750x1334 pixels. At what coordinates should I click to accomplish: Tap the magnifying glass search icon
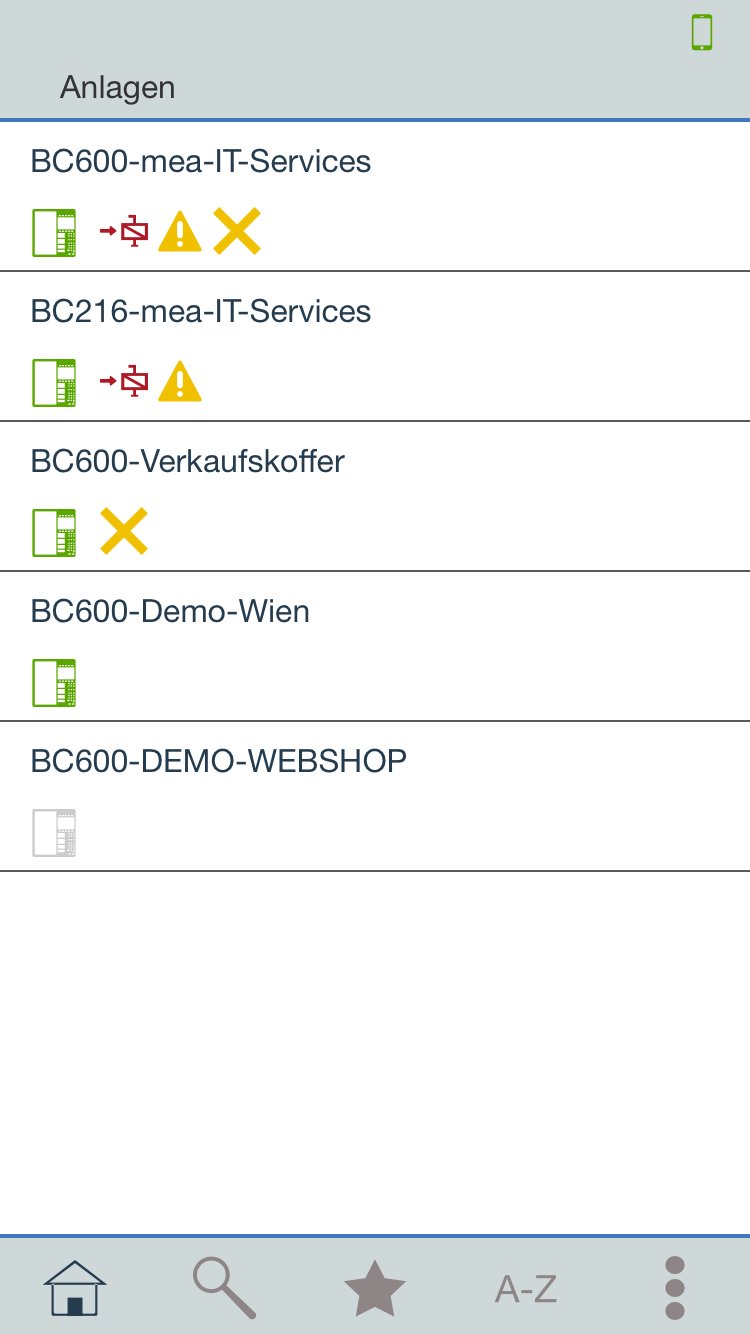[x=224, y=1288]
